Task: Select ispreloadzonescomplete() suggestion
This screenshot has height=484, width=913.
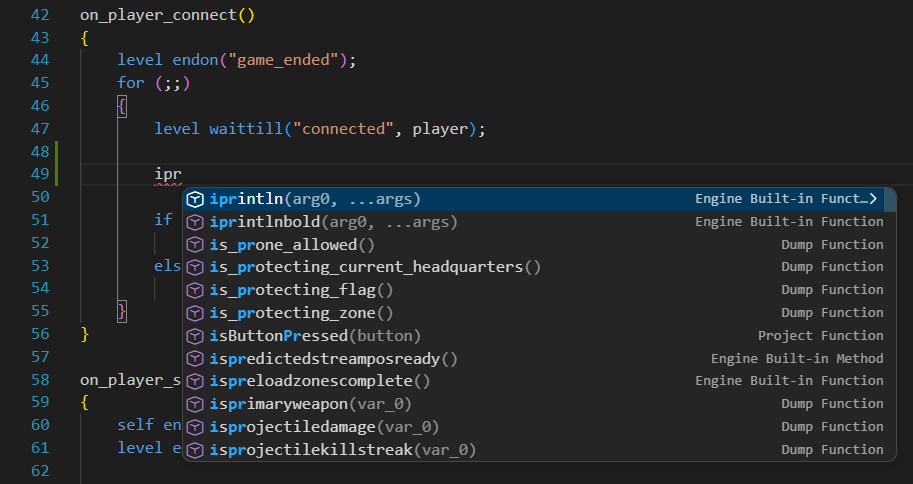Action: click(x=534, y=381)
